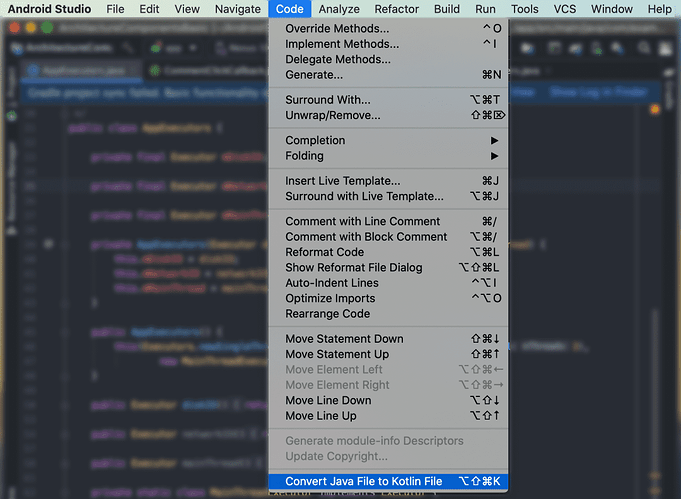Image resolution: width=681 pixels, height=499 pixels.
Task: Choose Surround With option
Action: click(327, 100)
